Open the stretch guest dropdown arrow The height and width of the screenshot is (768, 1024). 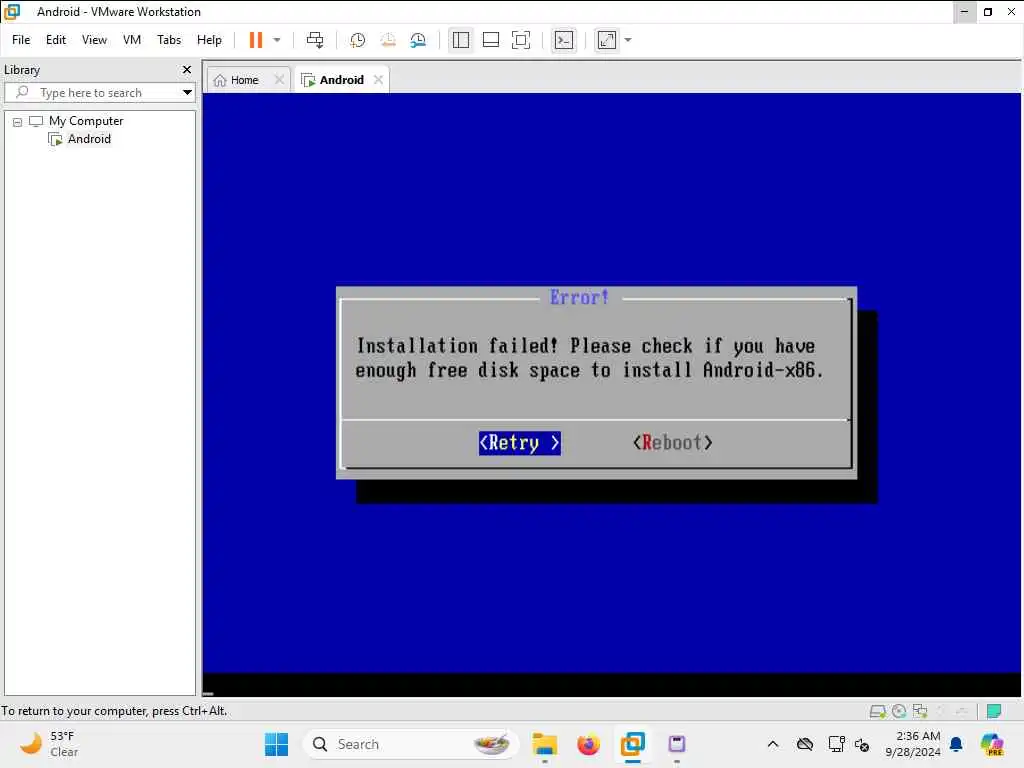(x=628, y=40)
